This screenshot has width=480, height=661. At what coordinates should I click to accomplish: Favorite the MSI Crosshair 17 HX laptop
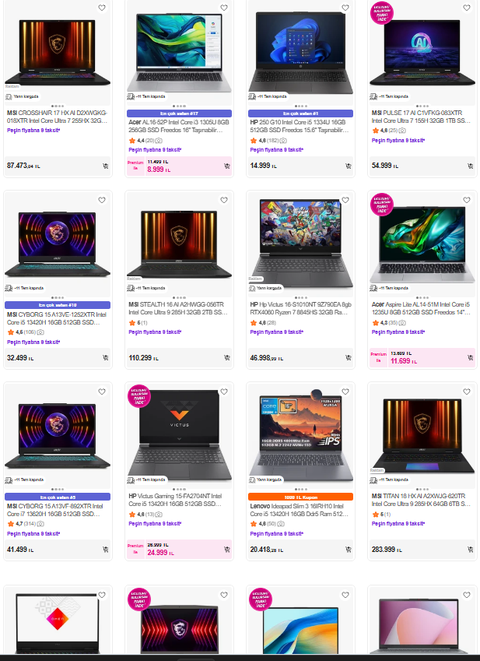pyautogui.click(x=102, y=8)
